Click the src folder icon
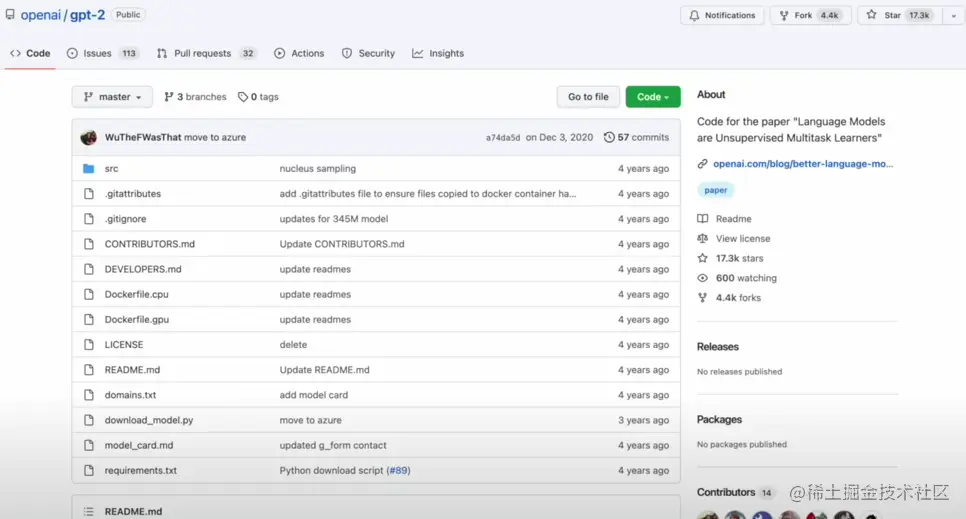 tap(89, 168)
